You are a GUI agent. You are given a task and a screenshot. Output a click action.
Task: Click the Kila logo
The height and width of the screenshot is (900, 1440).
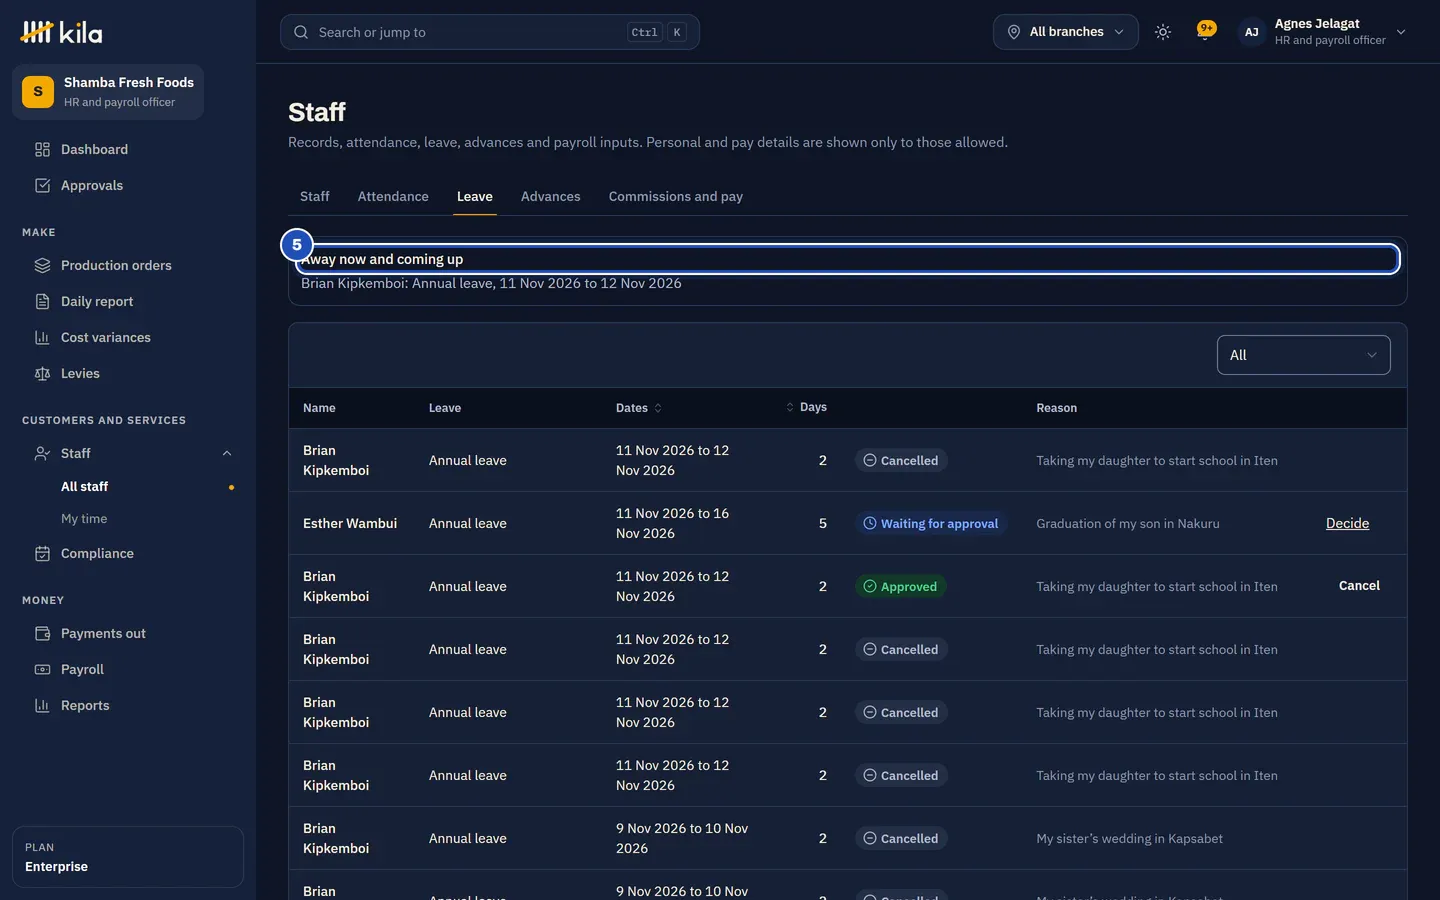click(62, 32)
